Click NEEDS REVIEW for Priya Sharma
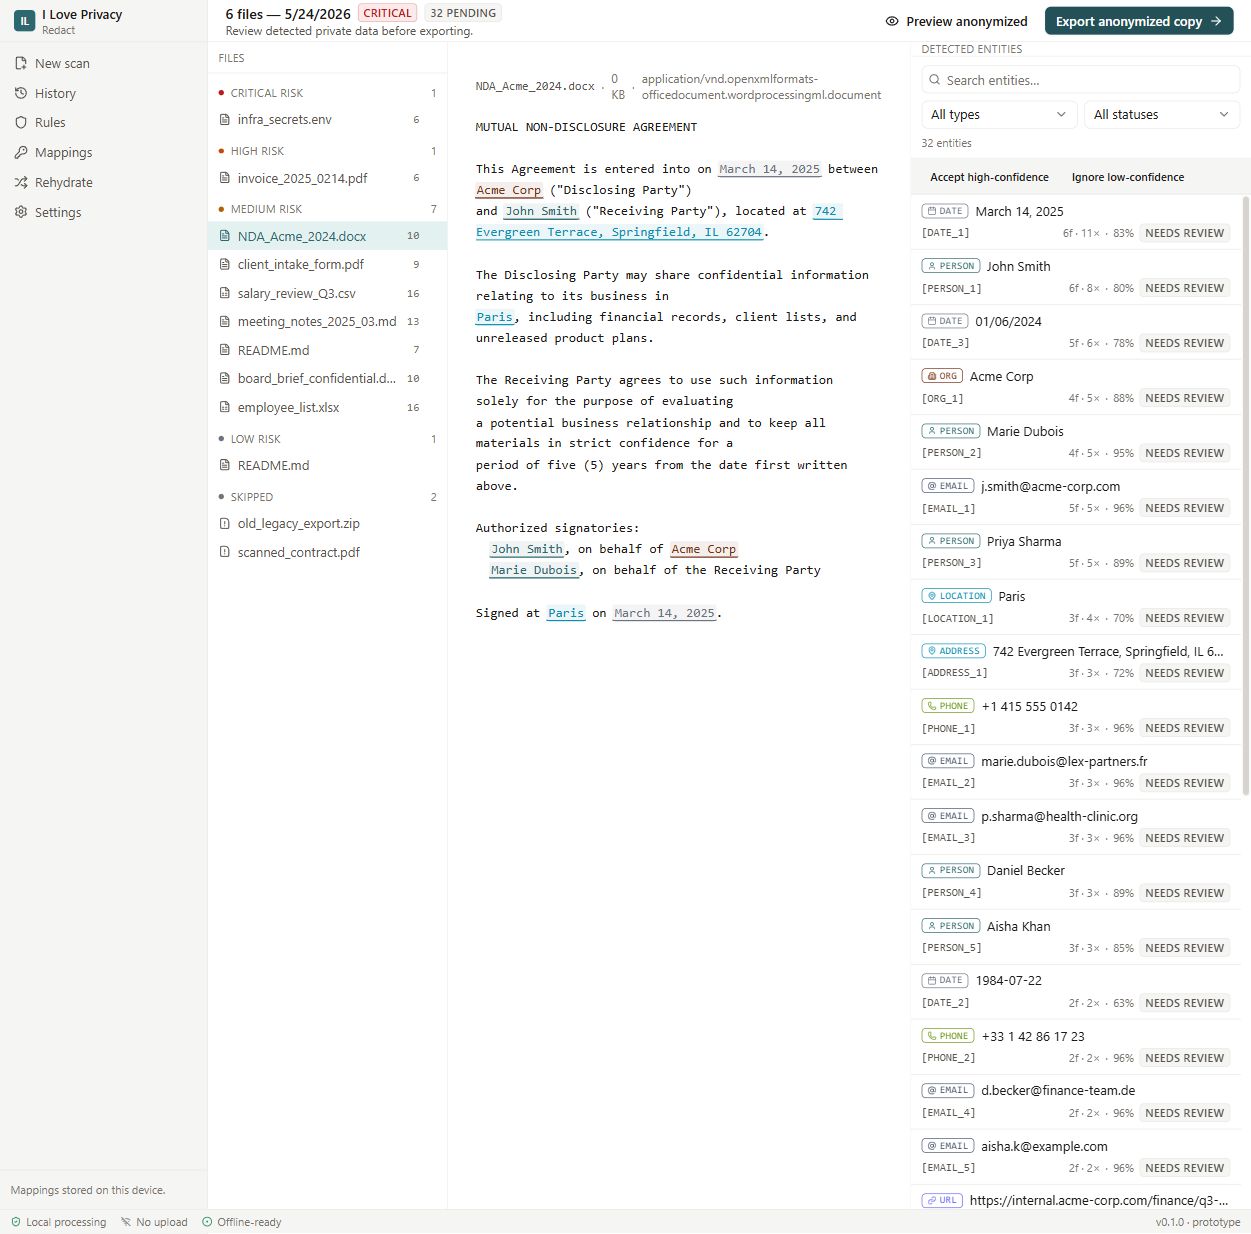Screen dimensions: 1251x1234 pyautogui.click(x=1184, y=563)
